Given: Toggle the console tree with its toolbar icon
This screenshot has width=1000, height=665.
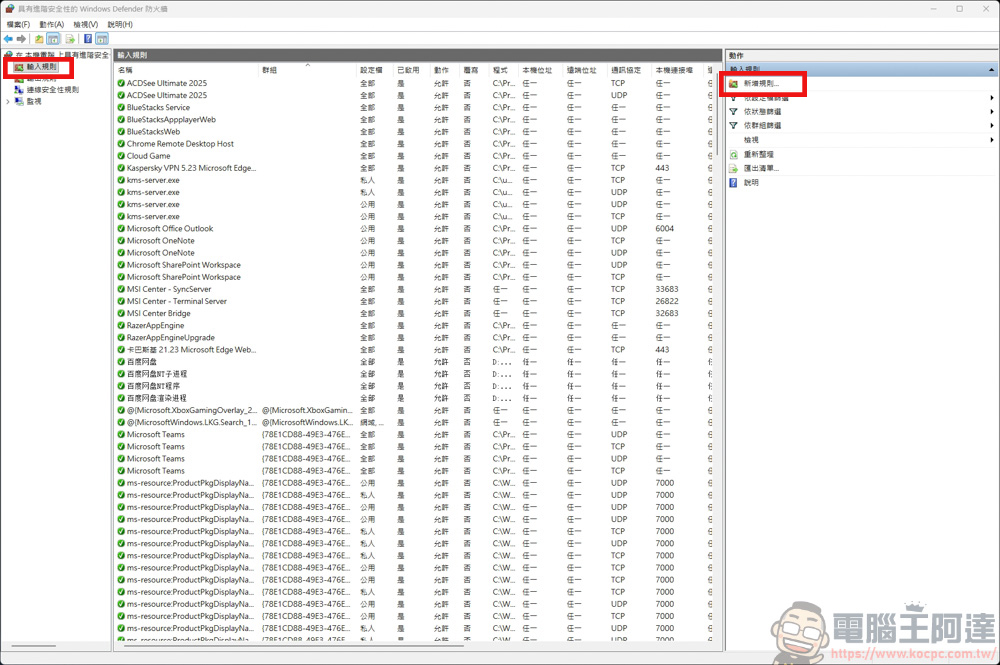Looking at the screenshot, I should (x=53, y=39).
